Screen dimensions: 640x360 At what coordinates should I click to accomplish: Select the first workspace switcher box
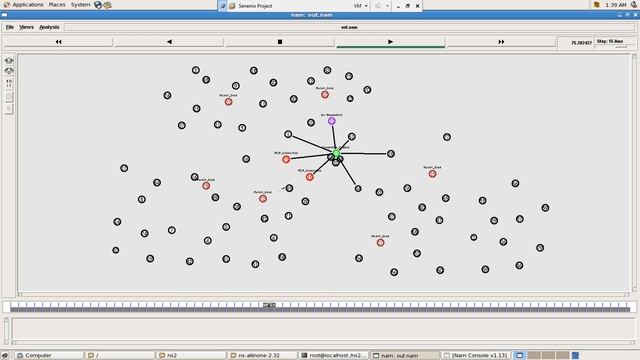(520, 355)
